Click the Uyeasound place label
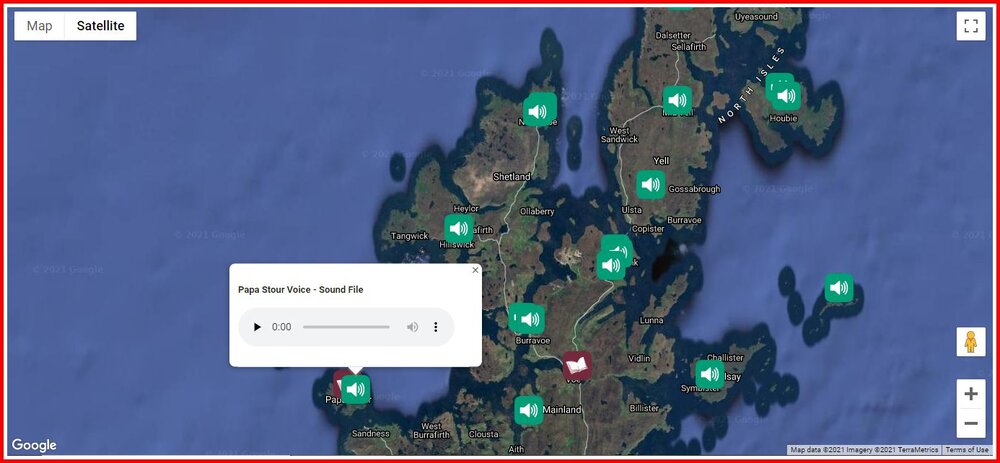 (756, 17)
